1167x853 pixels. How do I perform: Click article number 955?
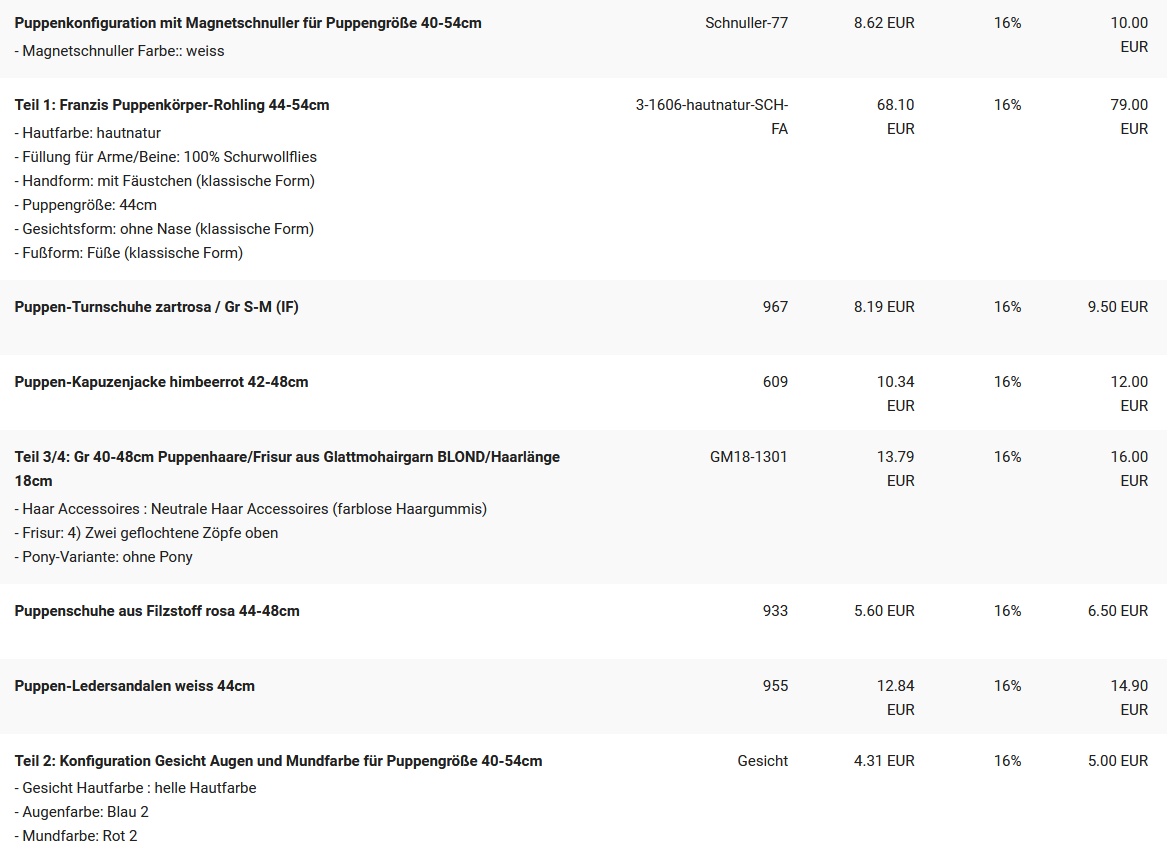(x=775, y=686)
